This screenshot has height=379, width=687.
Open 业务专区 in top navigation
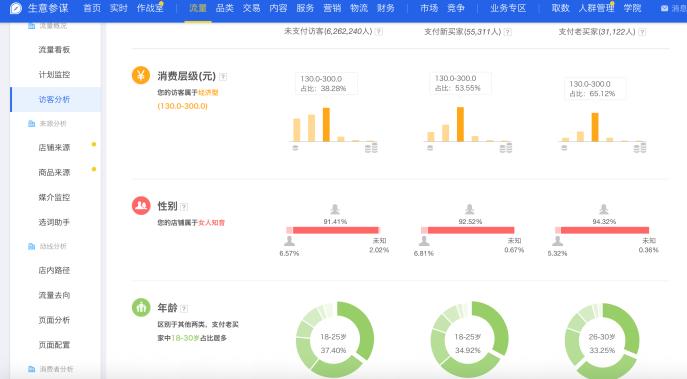pos(508,8)
